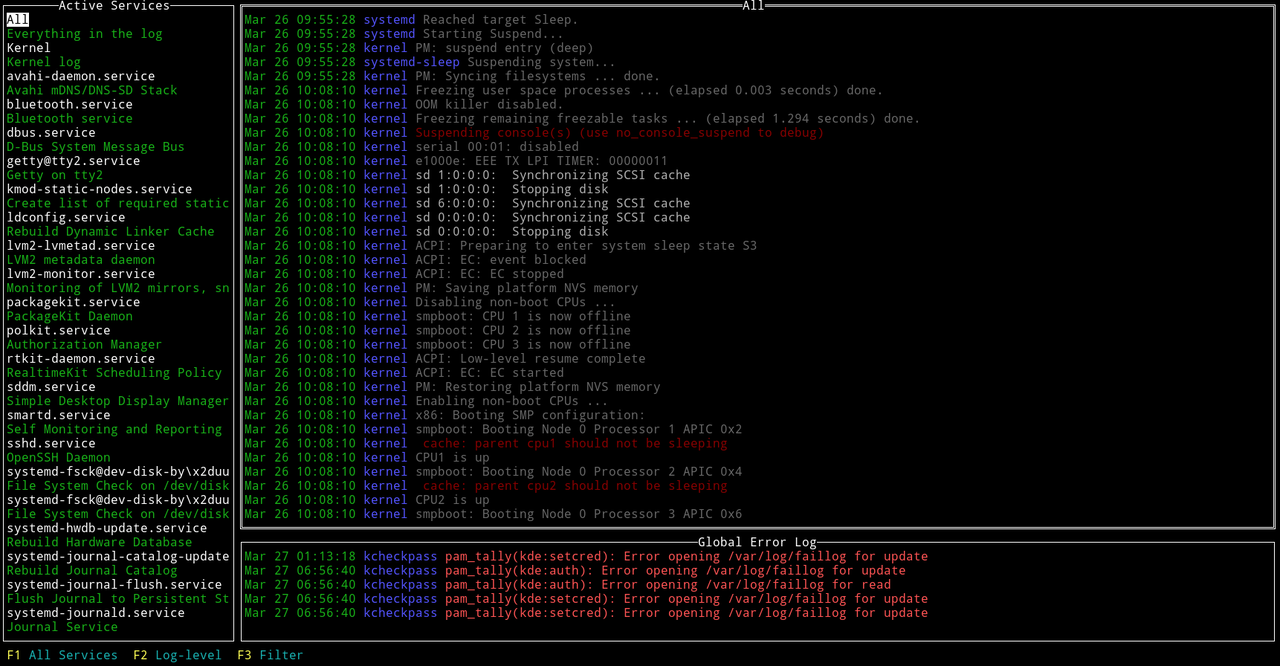Click 'Active Services' panel title
The image size is (1280, 666).
point(114,5)
